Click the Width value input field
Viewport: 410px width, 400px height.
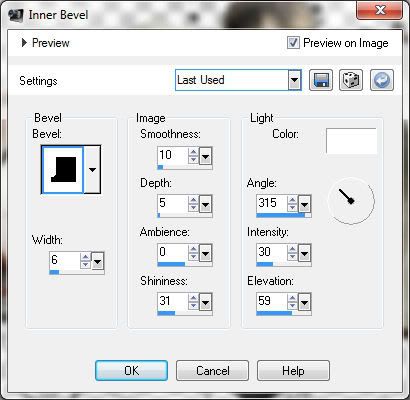(x=65, y=260)
